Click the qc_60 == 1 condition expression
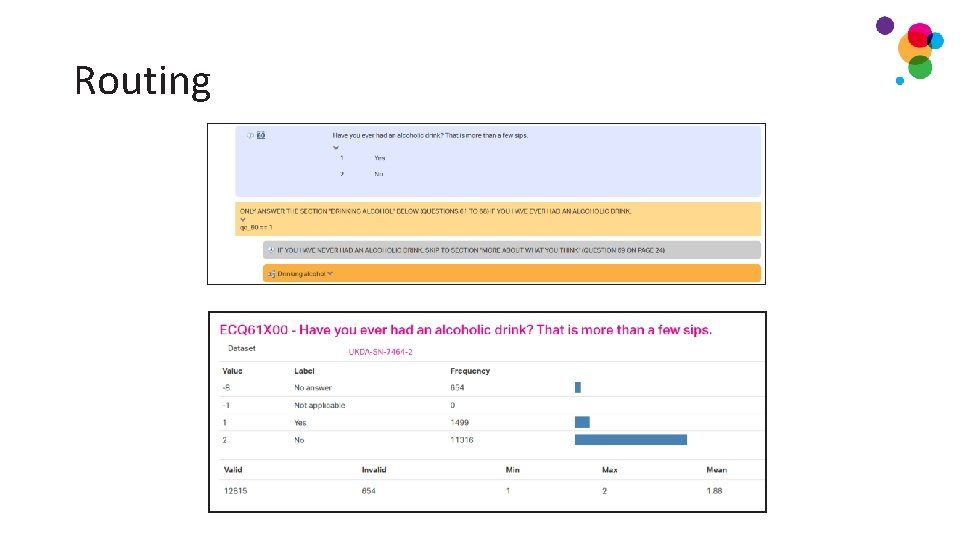960x540 pixels. tap(256, 227)
